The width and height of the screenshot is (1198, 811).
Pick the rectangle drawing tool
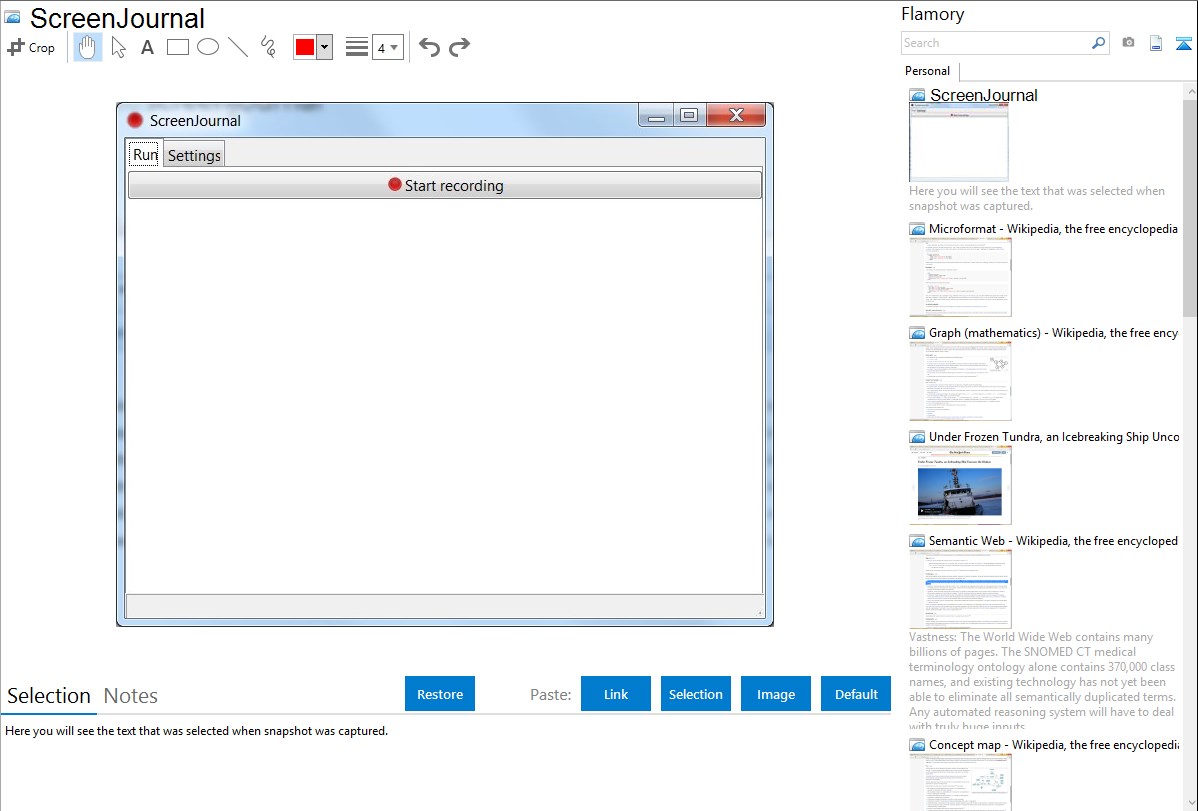pos(177,47)
